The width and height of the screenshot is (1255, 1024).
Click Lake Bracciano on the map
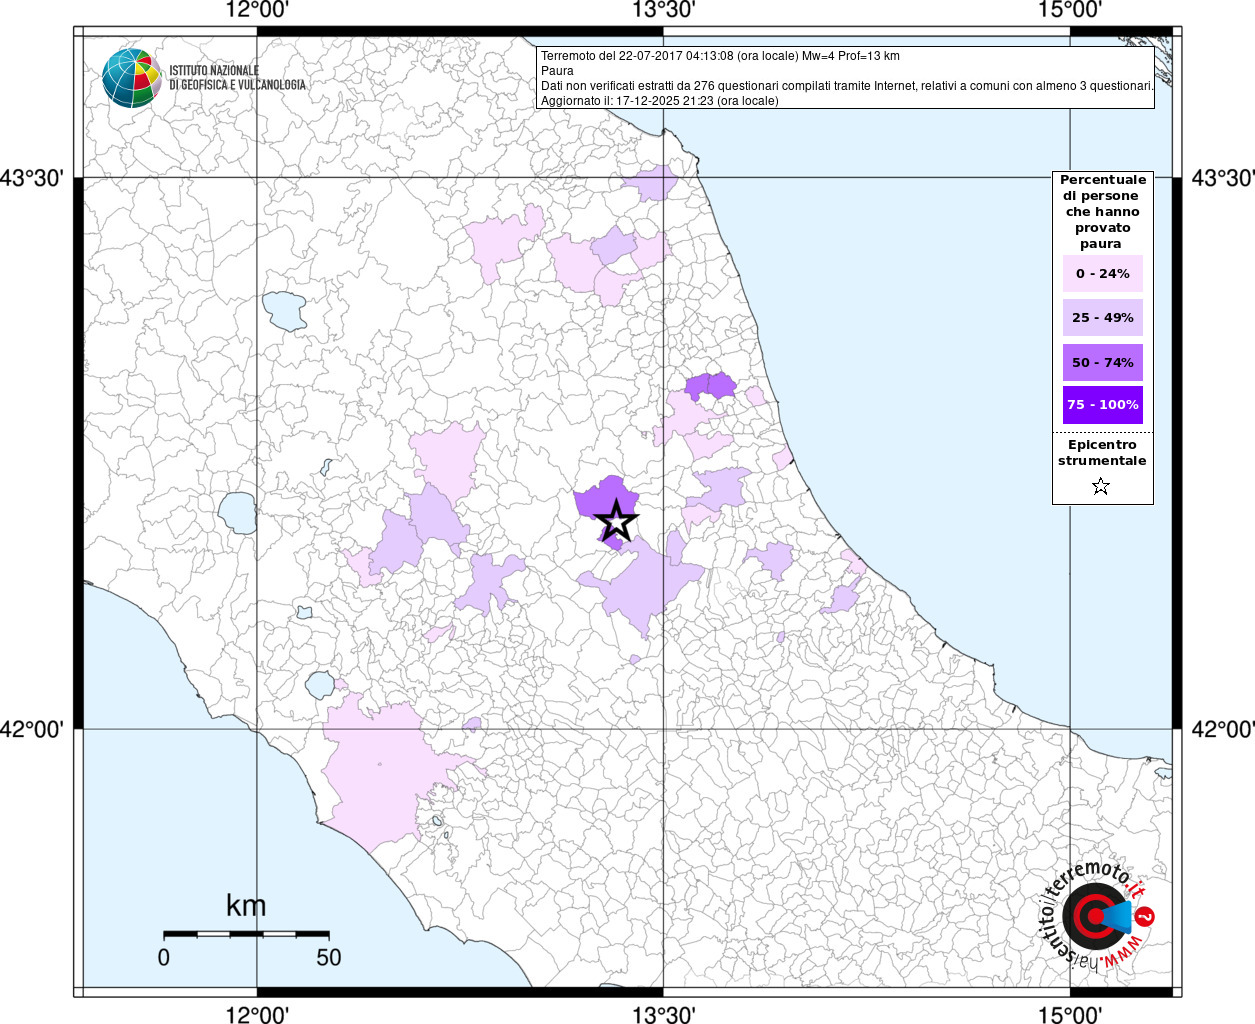320,685
